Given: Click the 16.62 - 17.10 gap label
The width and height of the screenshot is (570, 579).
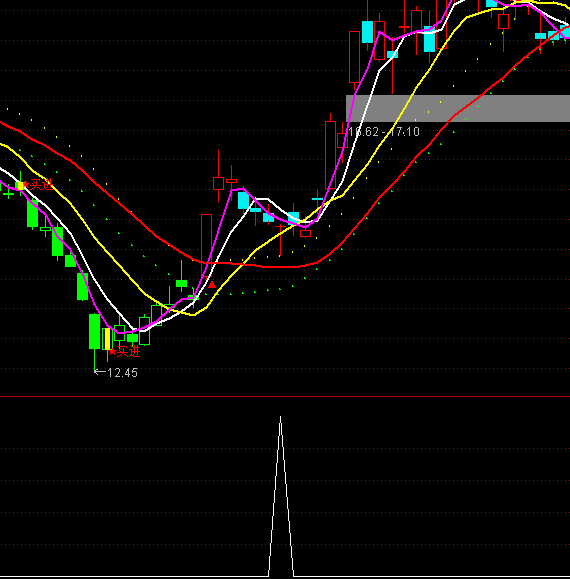Looking at the screenshot, I should [x=384, y=132].
